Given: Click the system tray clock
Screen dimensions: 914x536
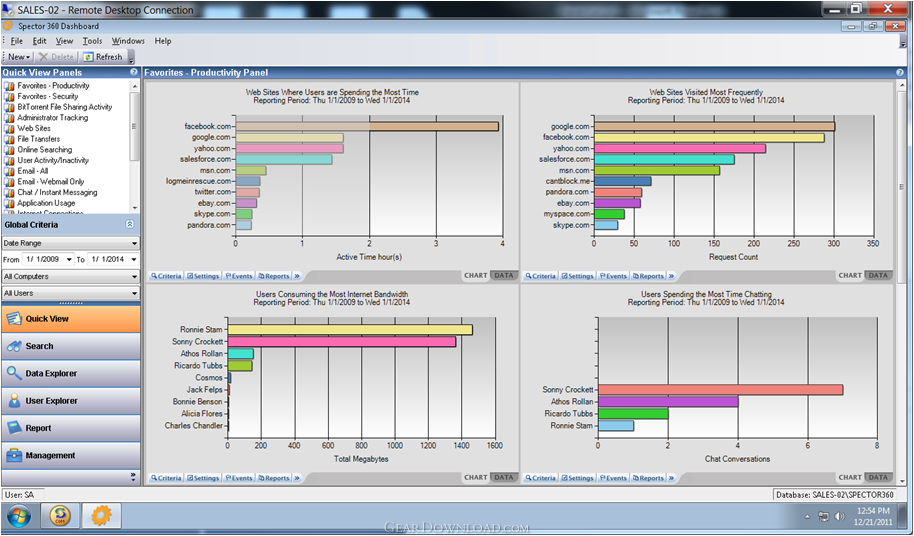Looking at the screenshot, I should (x=873, y=516).
